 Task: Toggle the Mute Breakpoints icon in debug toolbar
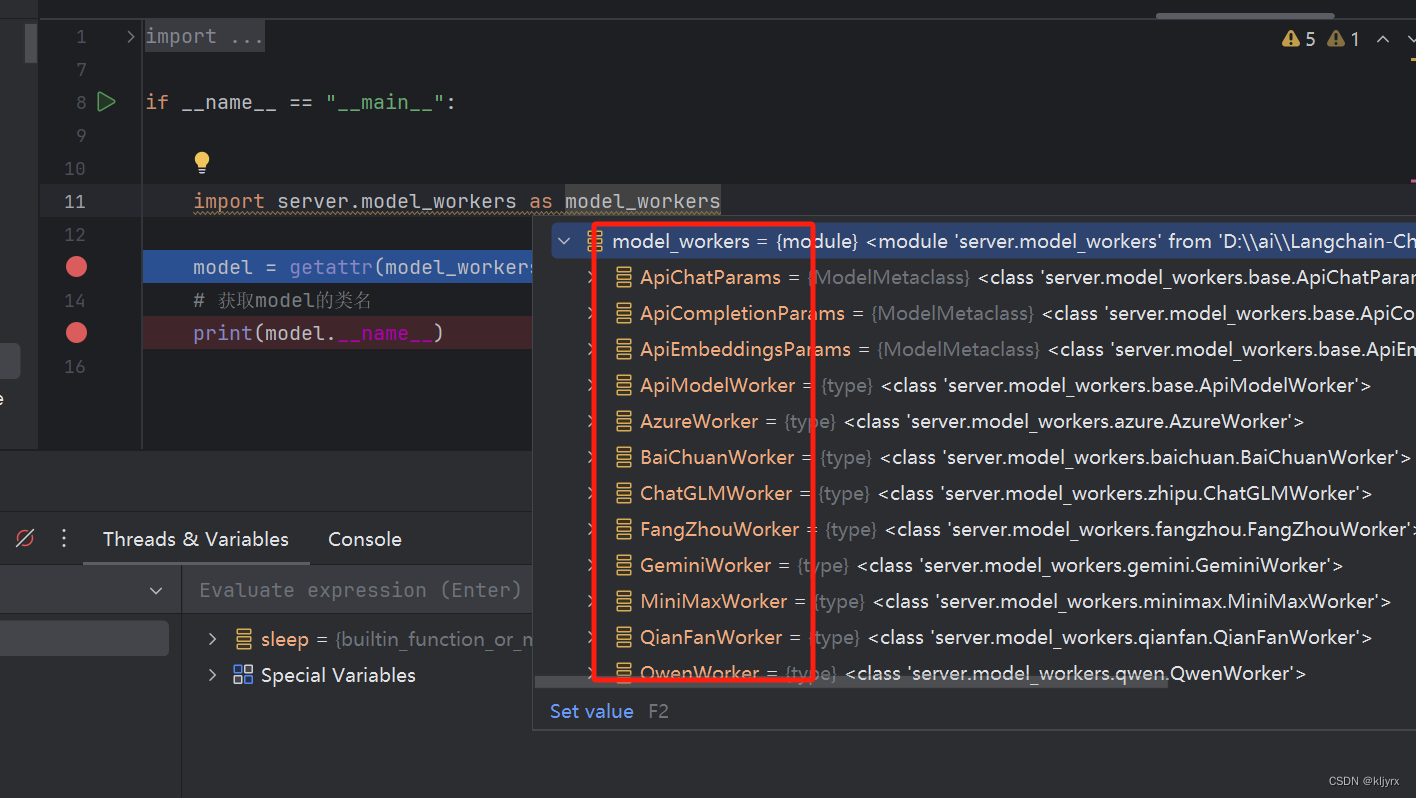(25, 539)
